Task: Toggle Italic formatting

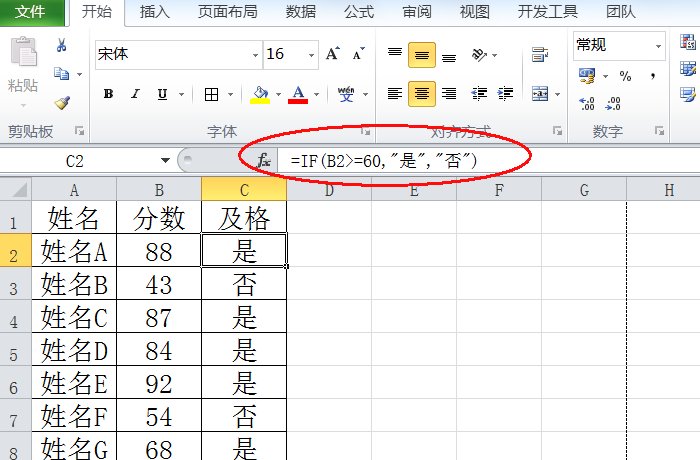Action: (x=135, y=94)
